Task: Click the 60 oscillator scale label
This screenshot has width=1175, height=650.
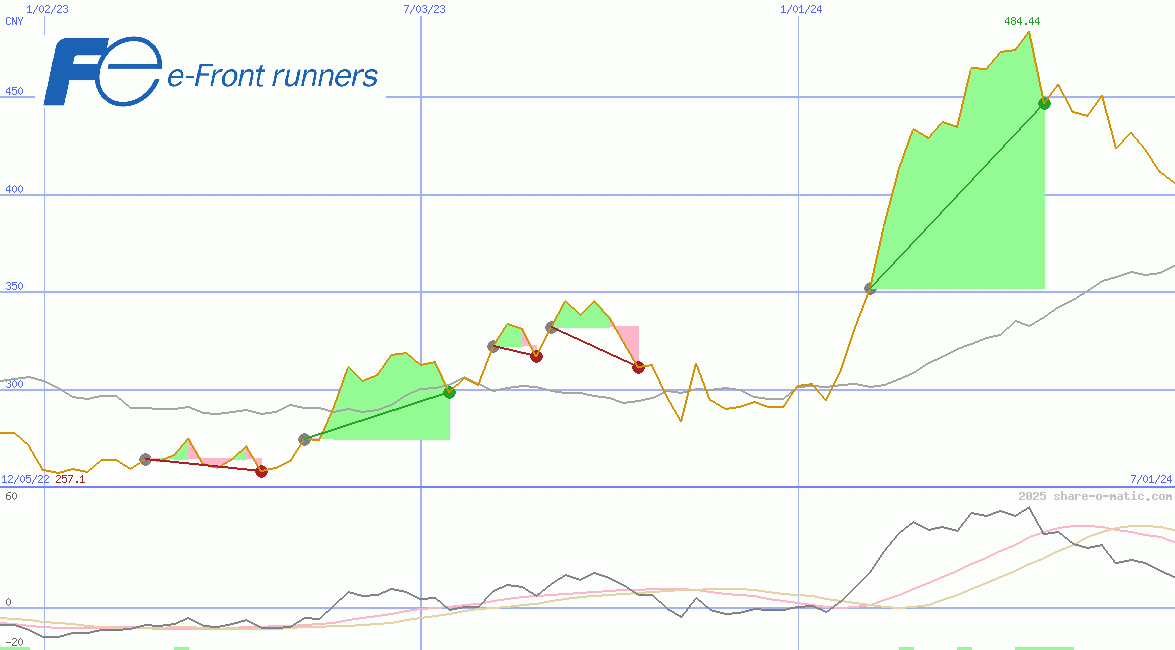Action: [11, 496]
